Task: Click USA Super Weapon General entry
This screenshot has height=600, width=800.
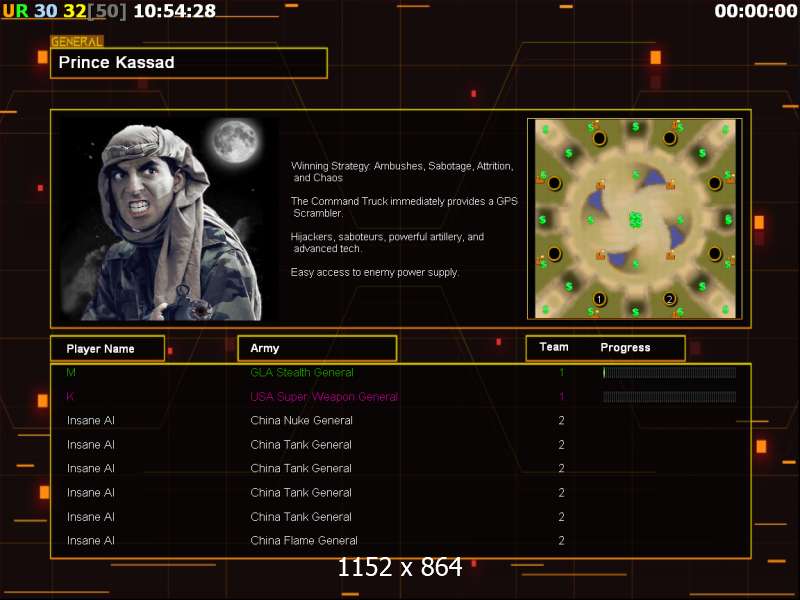Action: pos(324,397)
